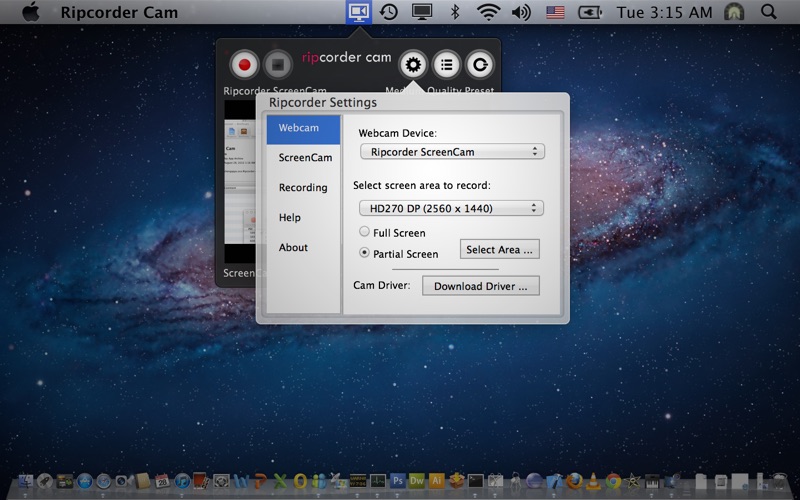Click the volume icon in menu bar

pyautogui.click(x=520, y=12)
